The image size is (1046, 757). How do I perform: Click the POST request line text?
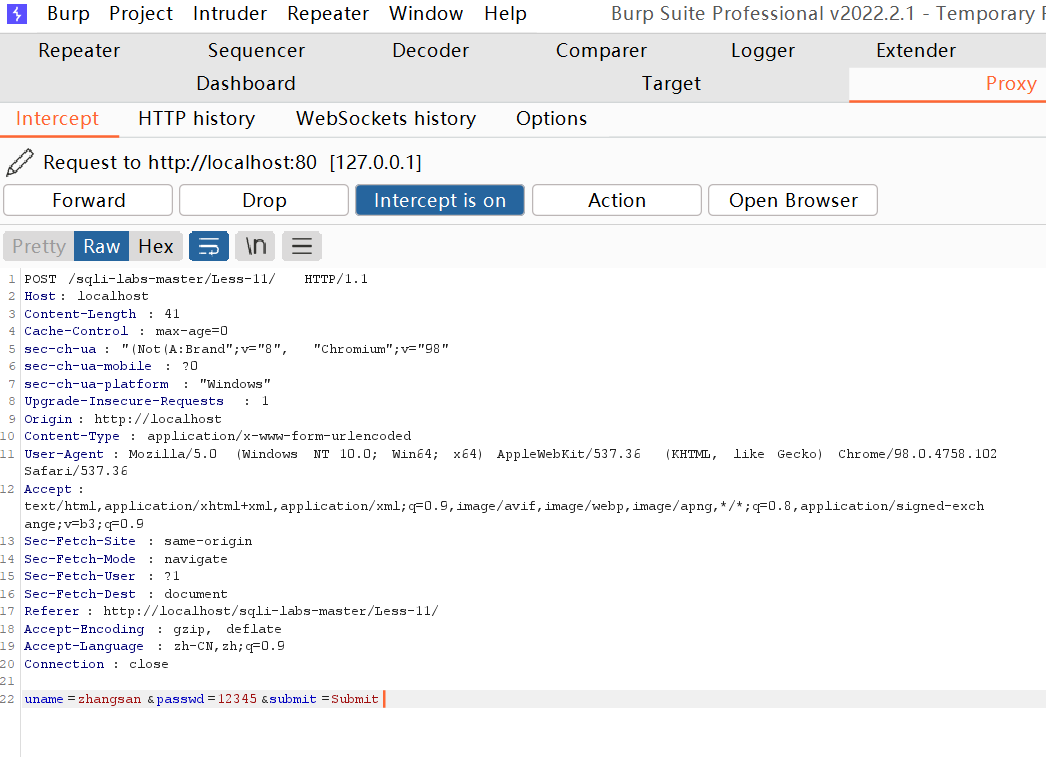point(196,279)
